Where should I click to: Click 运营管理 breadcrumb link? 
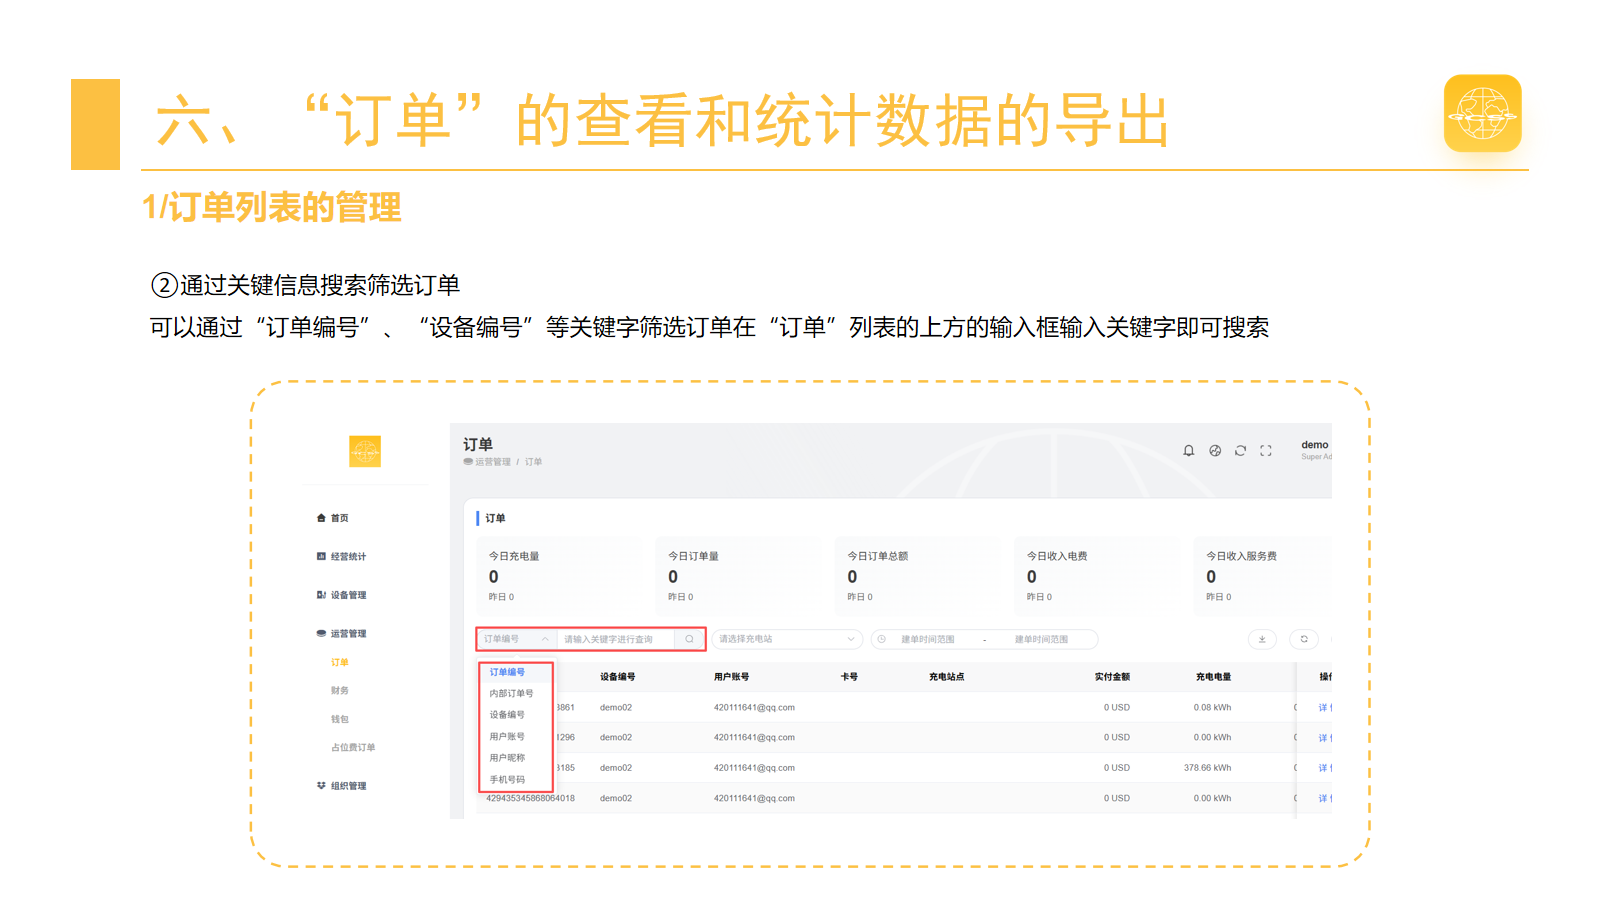[492, 462]
